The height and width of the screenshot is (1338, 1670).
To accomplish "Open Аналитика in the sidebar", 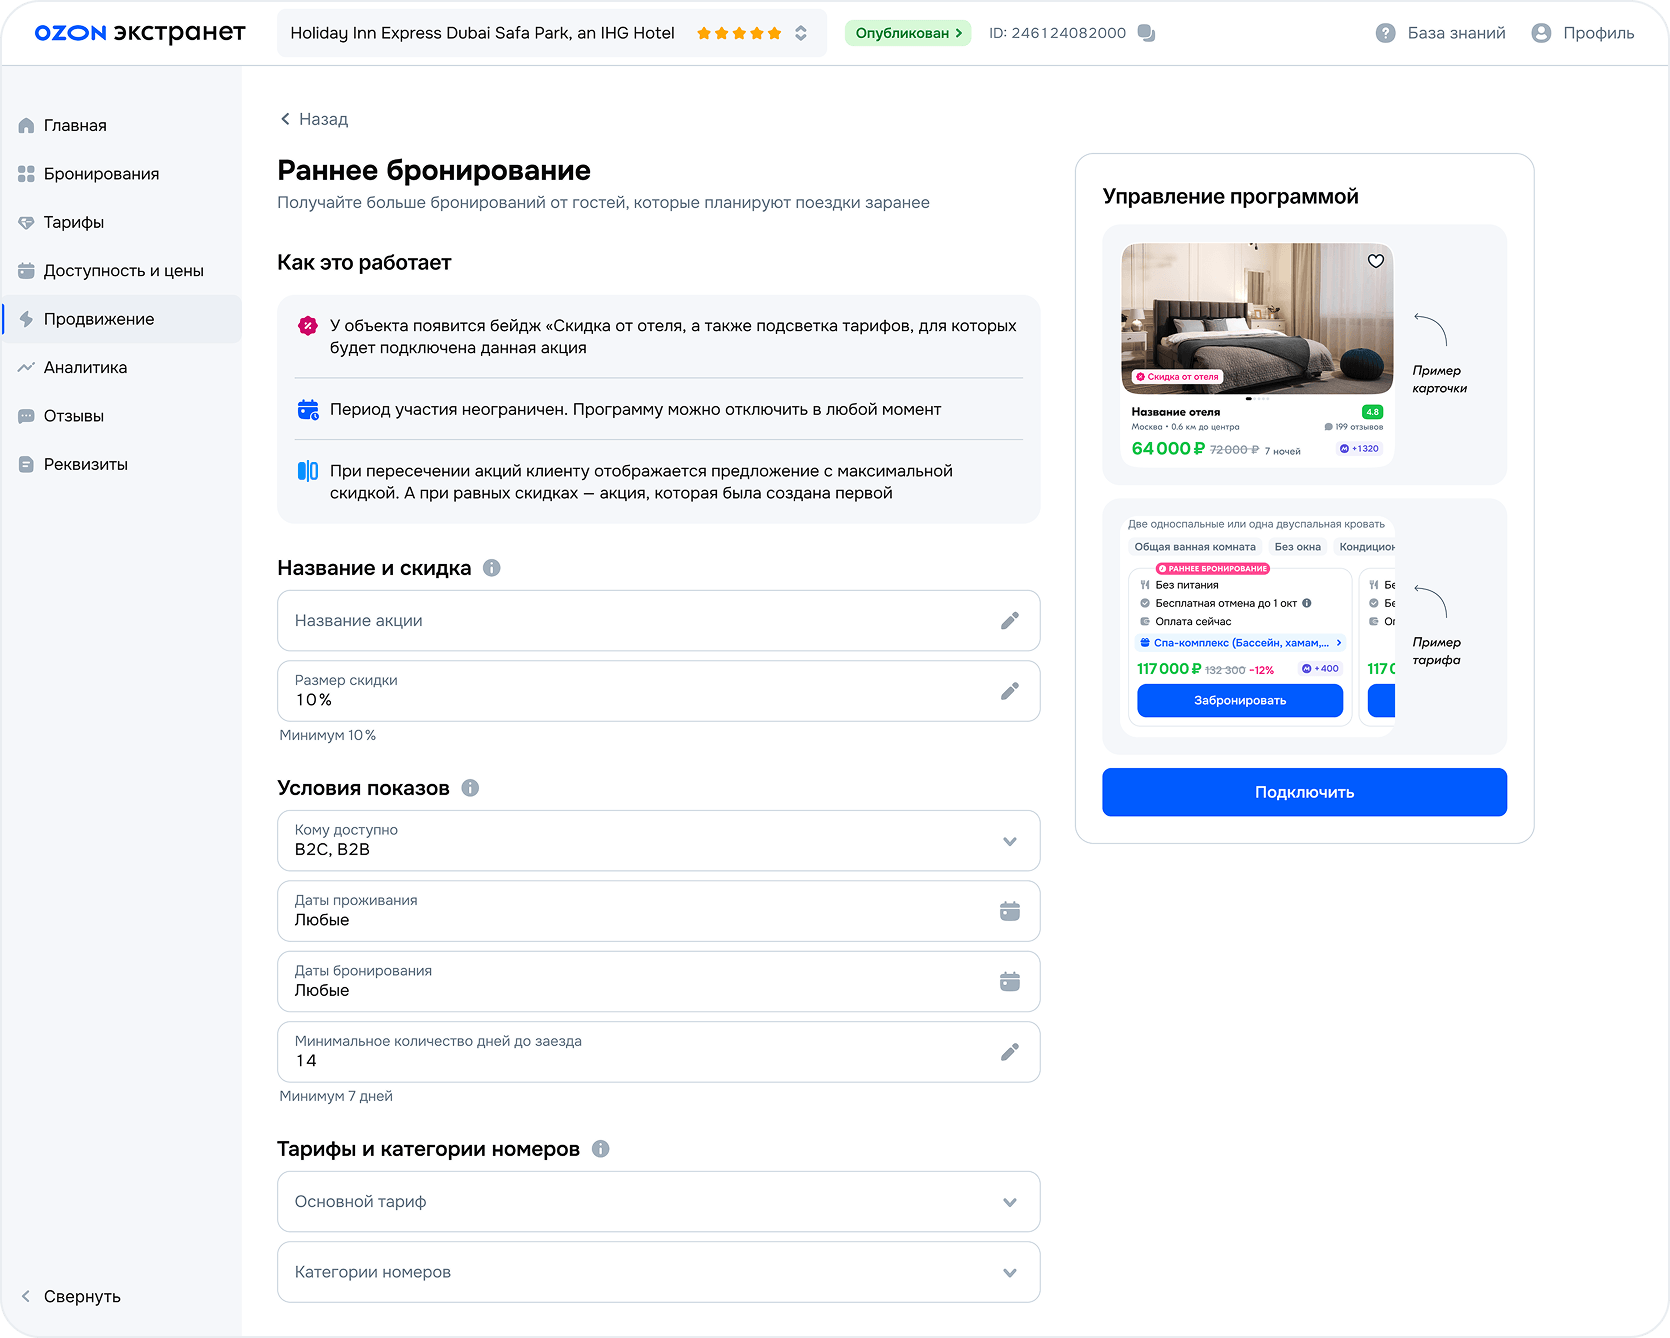I will 122,367.
